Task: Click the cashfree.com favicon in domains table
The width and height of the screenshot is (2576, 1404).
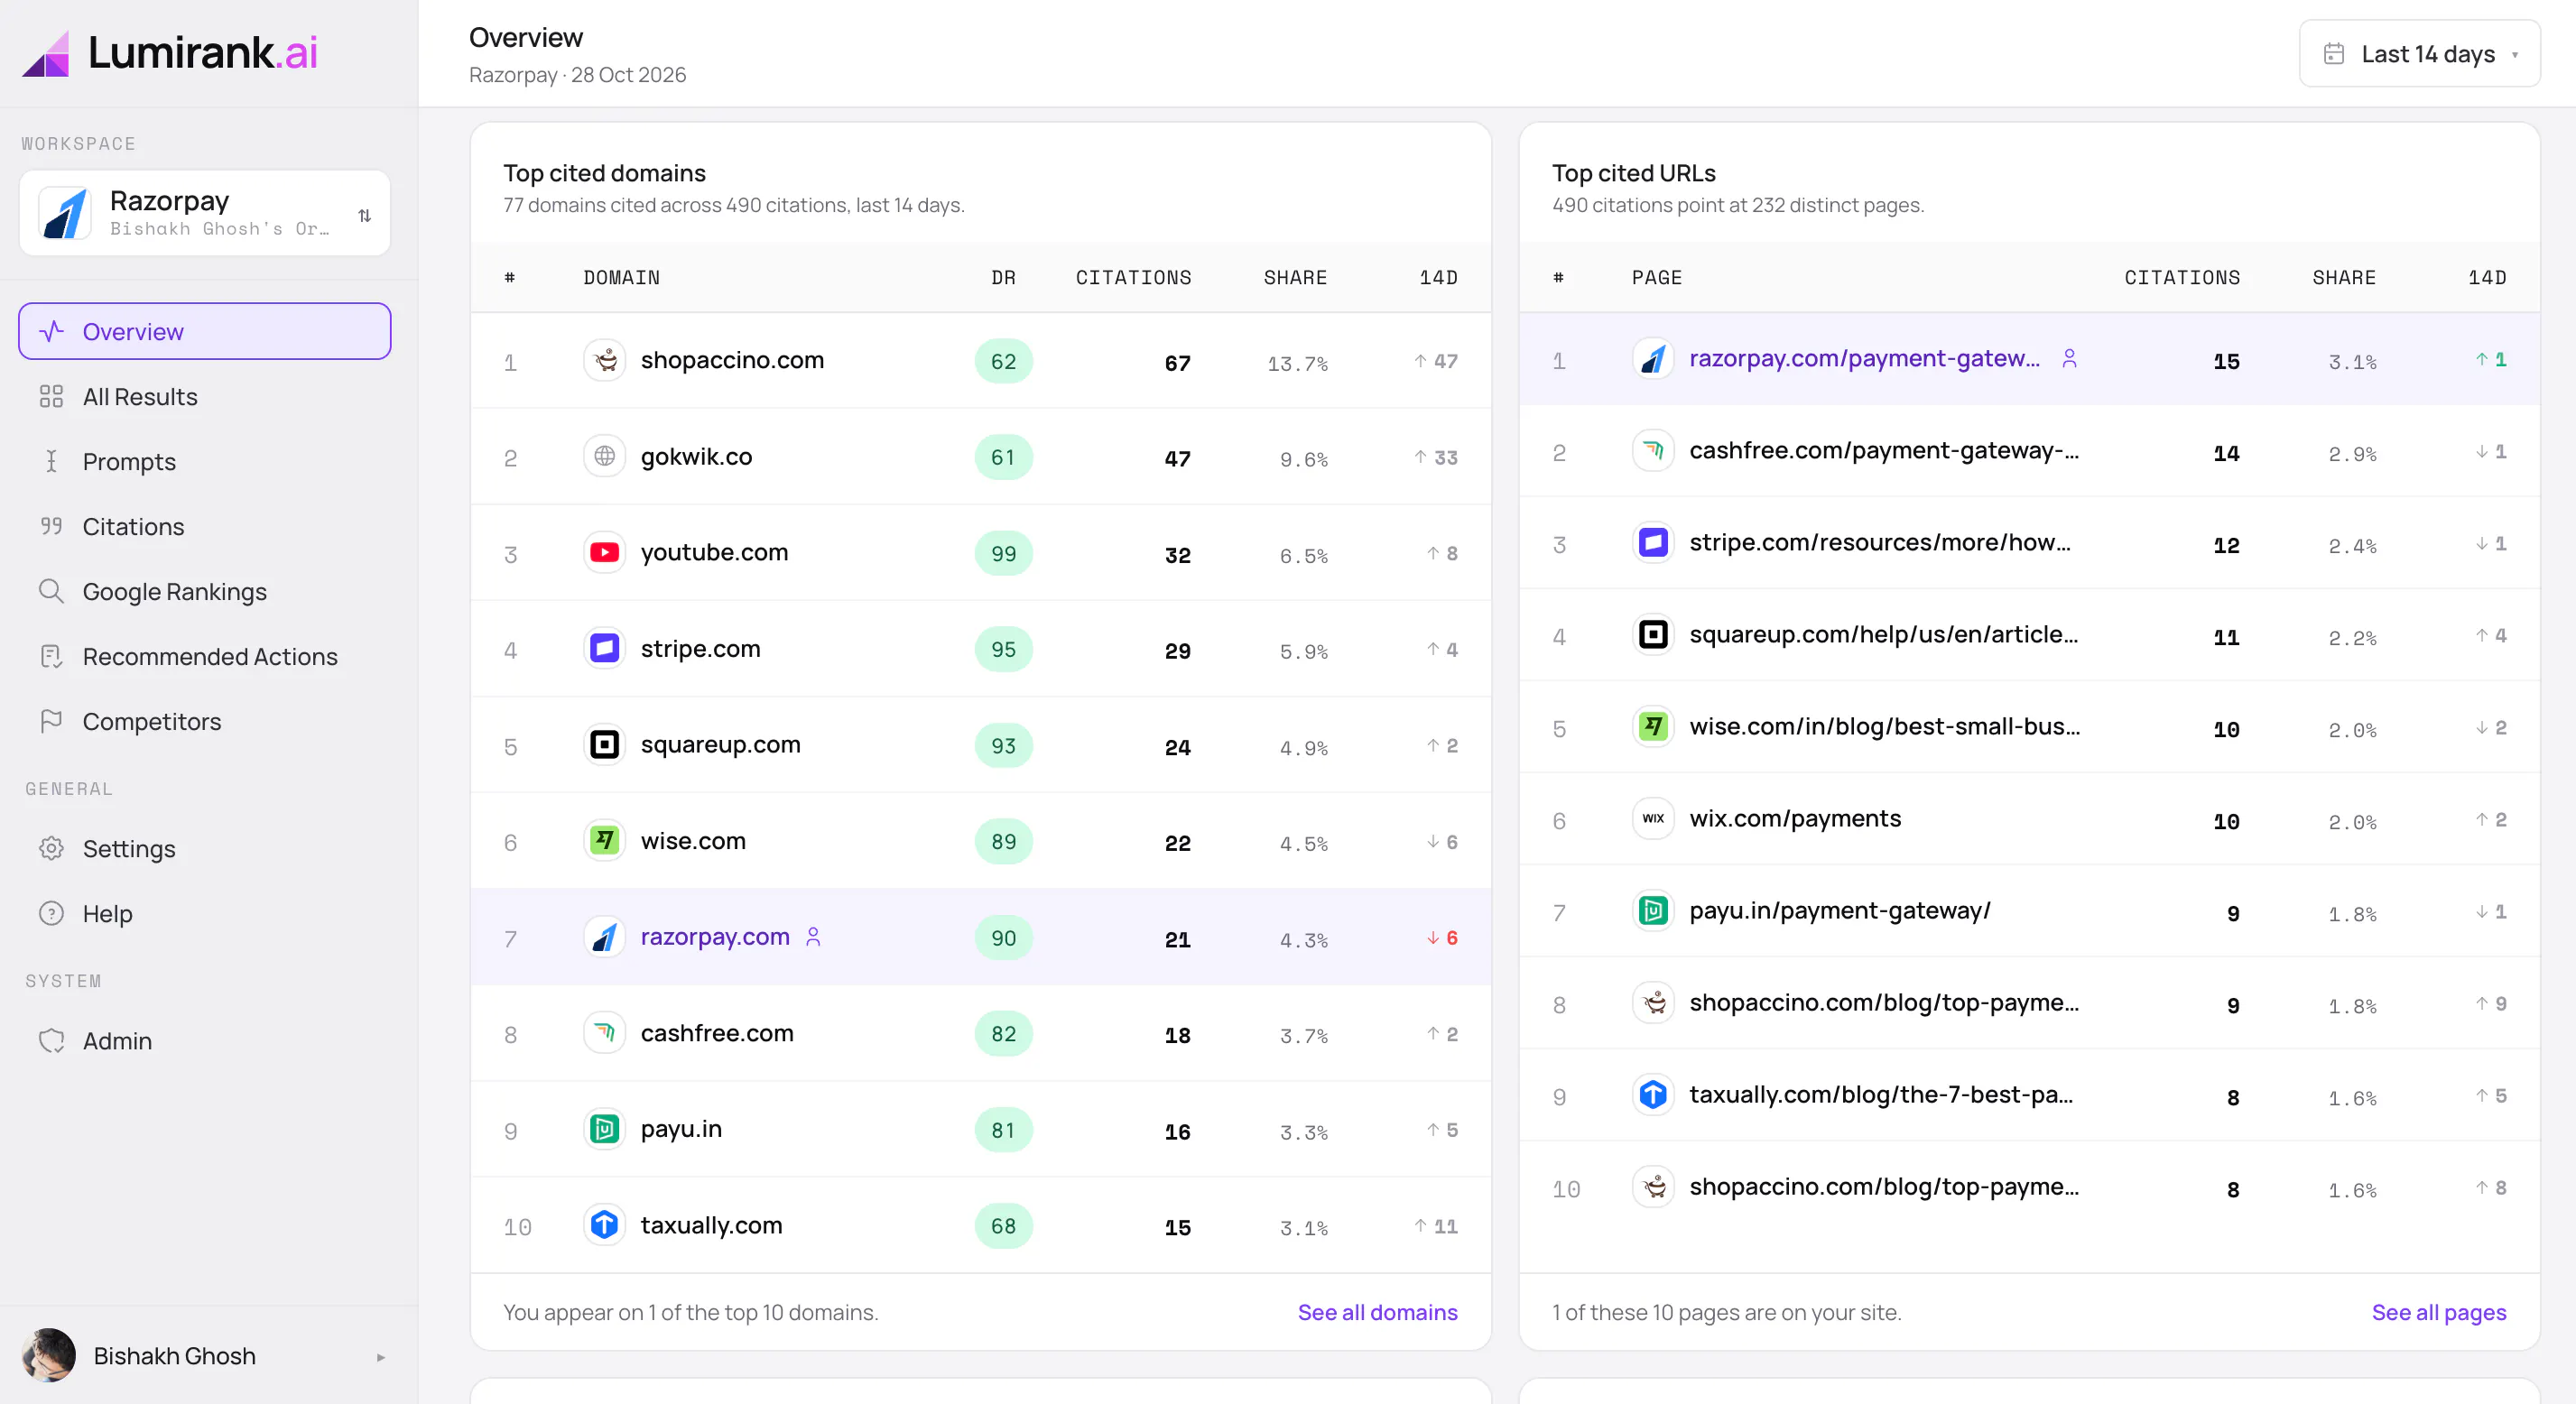Action: 605,1033
